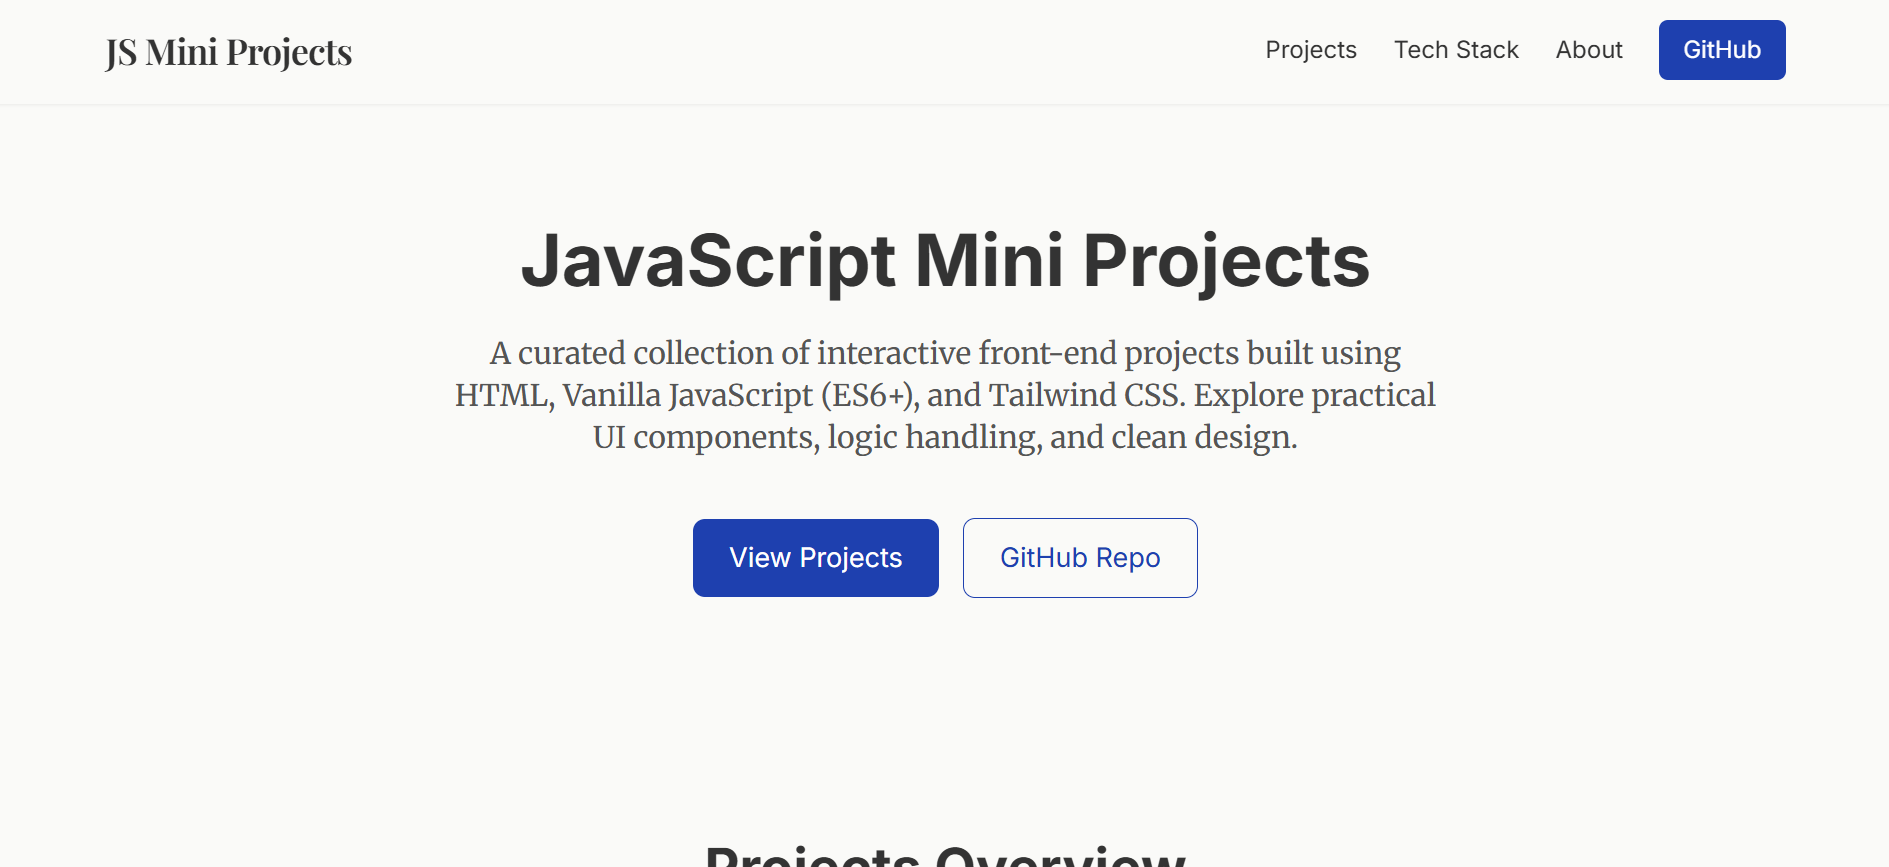Click "Explore practical" in the description
The image size is (1889, 867).
tap(1314, 395)
